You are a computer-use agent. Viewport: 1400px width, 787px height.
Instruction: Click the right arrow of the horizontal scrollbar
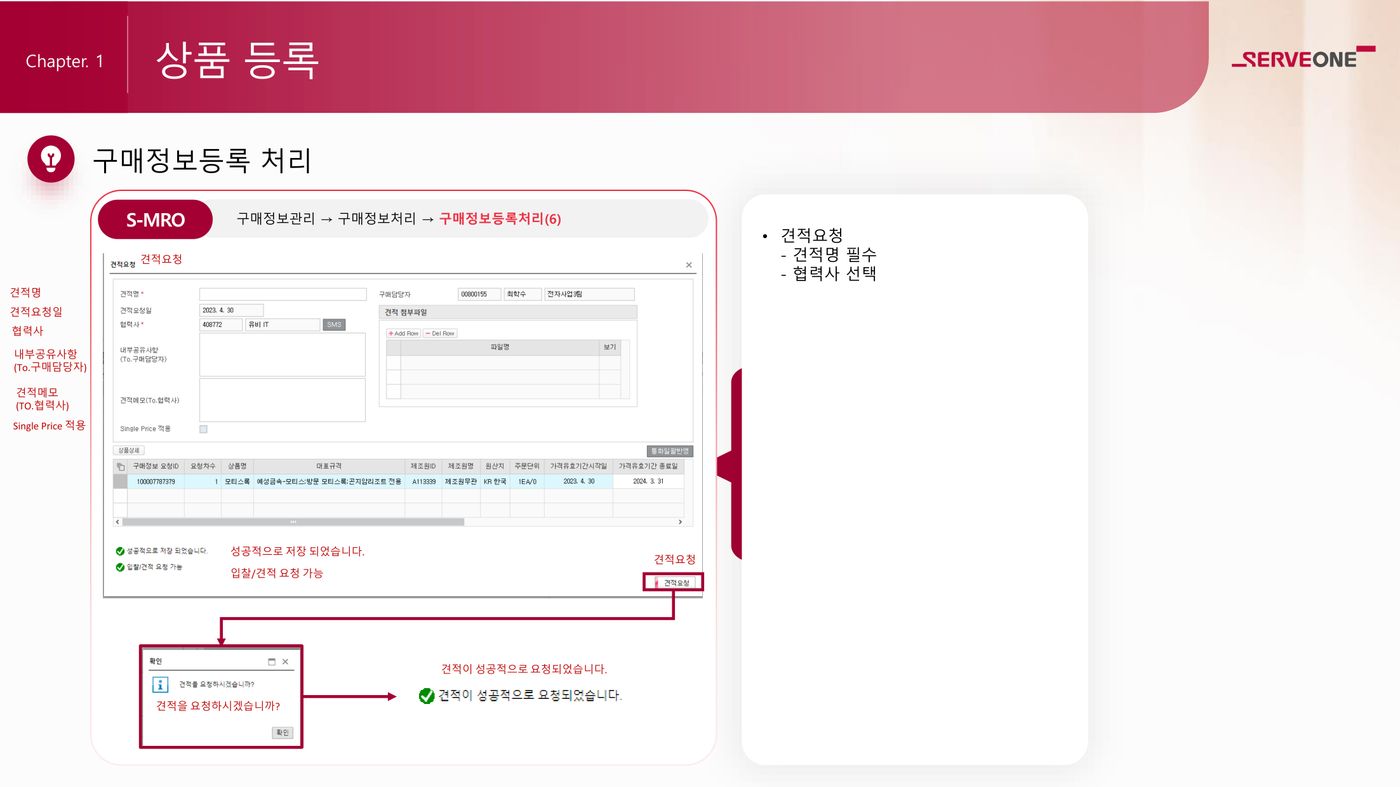point(680,522)
